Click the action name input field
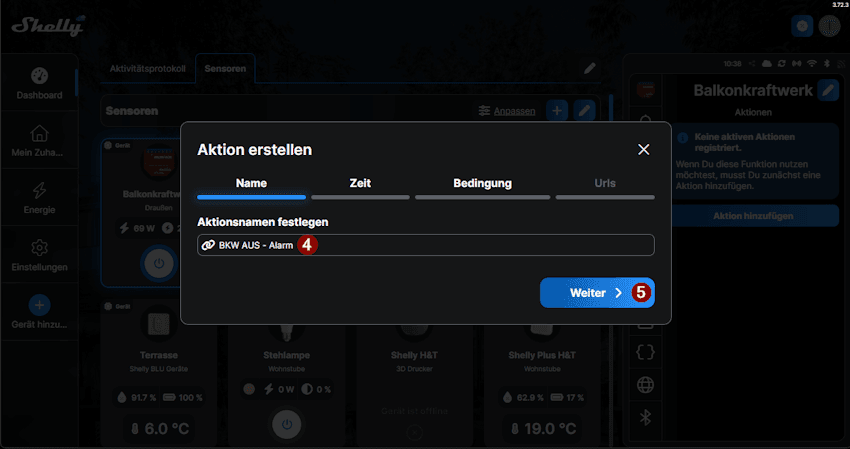Screen dimensions: 850x449 pyautogui.click(x=426, y=245)
